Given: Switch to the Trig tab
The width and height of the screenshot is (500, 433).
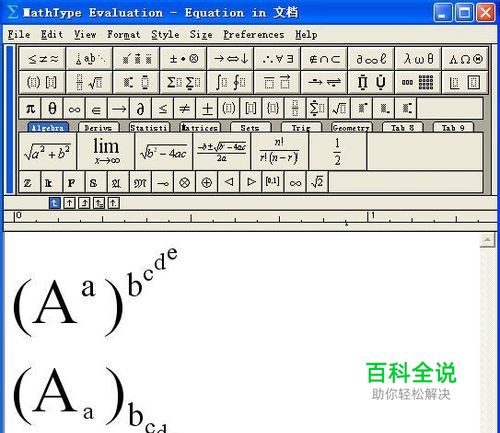Looking at the screenshot, I should click(301, 128).
